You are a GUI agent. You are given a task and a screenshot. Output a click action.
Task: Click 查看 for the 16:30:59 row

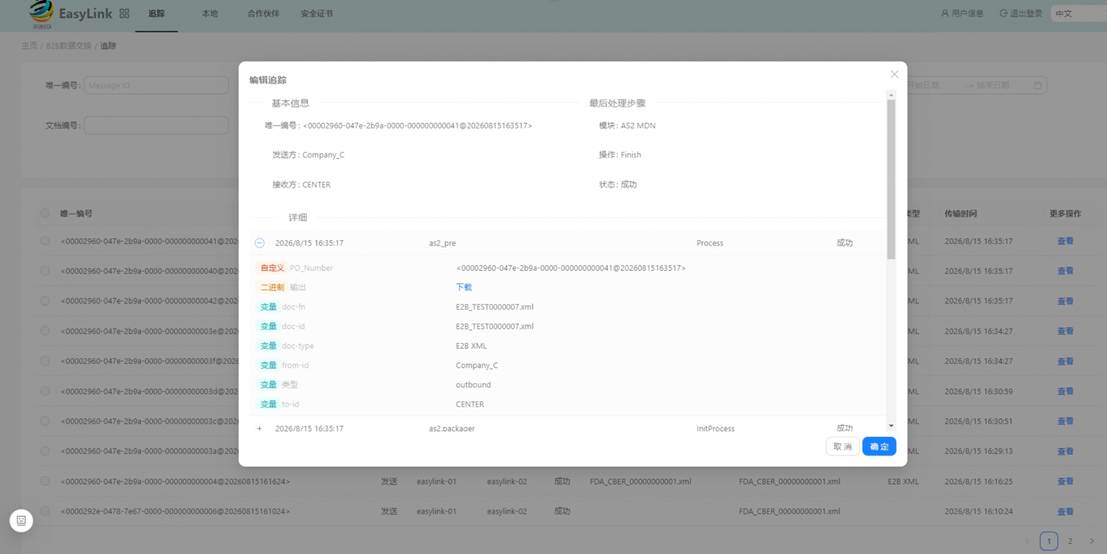click(x=1065, y=391)
